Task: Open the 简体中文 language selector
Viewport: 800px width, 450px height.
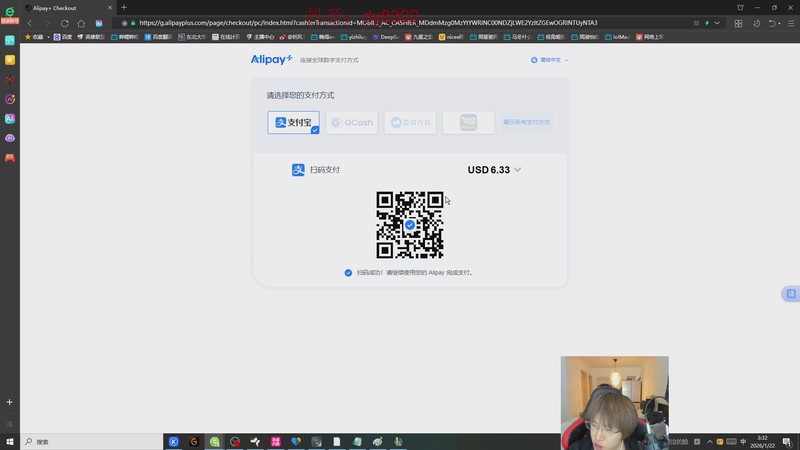Action: click(549, 60)
